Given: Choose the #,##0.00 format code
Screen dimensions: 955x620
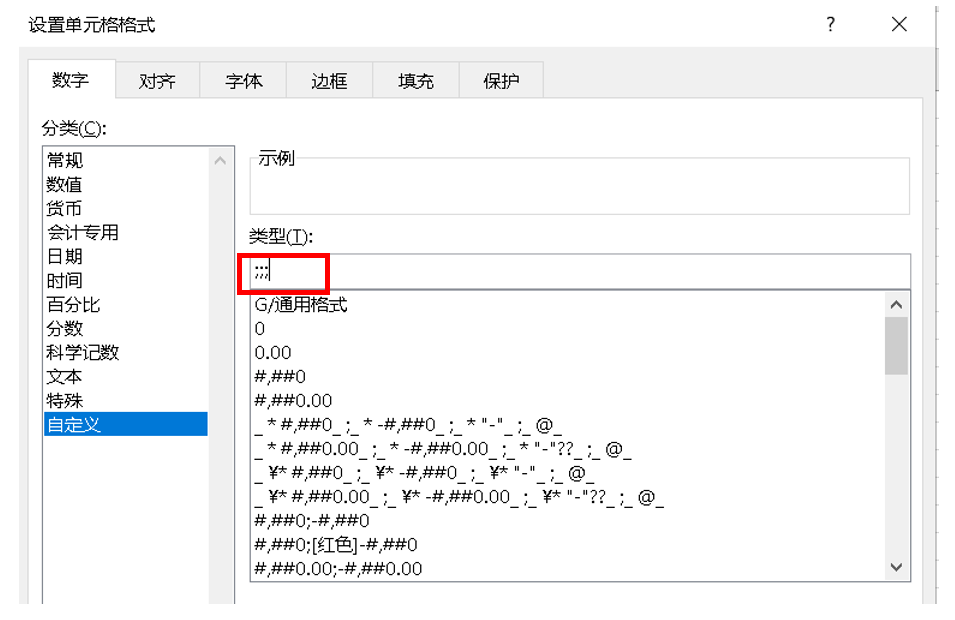Looking at the screenshot, I should (568, 401).
